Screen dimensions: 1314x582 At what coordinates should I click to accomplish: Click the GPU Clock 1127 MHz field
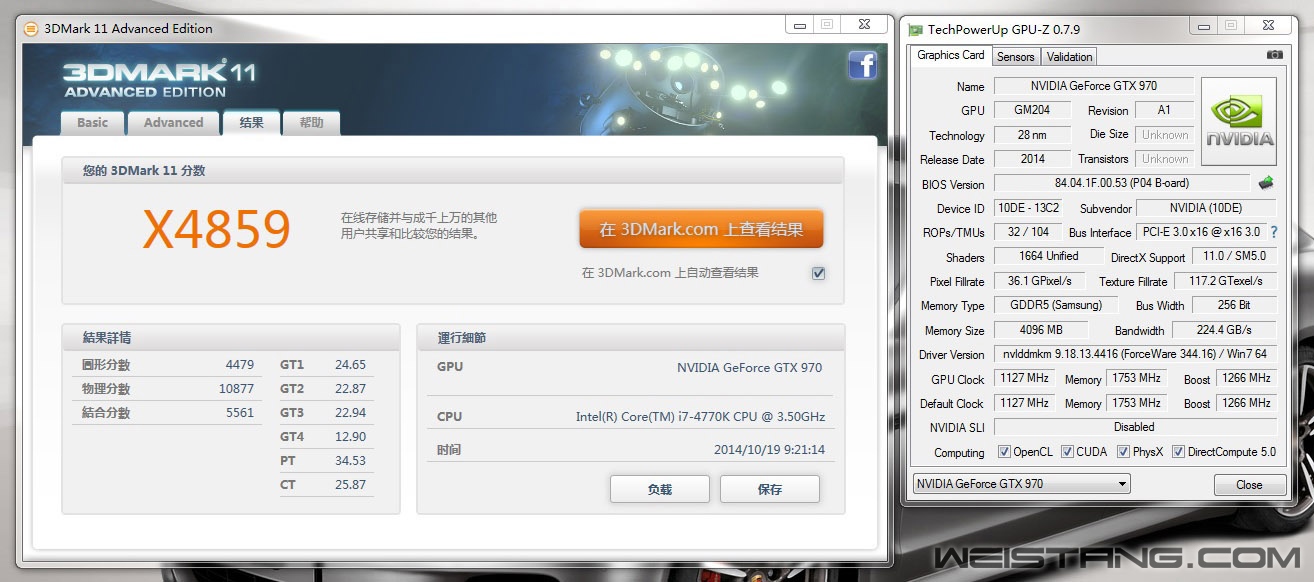click(1024, 379)
